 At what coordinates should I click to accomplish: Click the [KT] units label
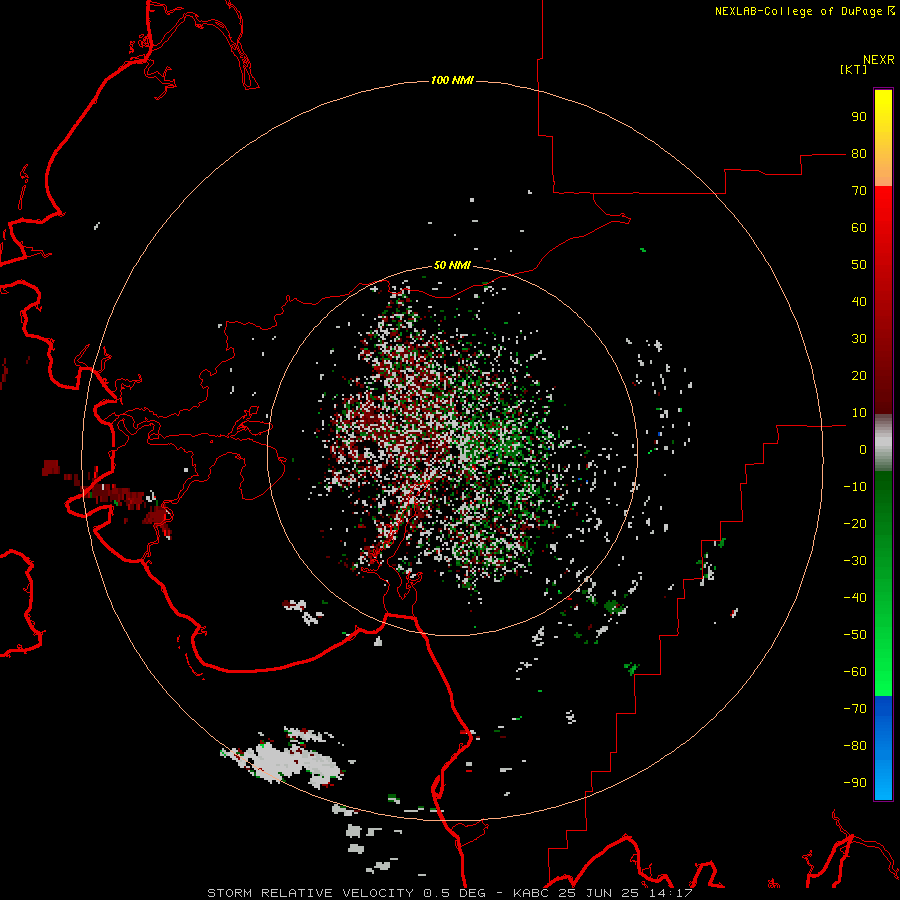(x=854, y=69)
